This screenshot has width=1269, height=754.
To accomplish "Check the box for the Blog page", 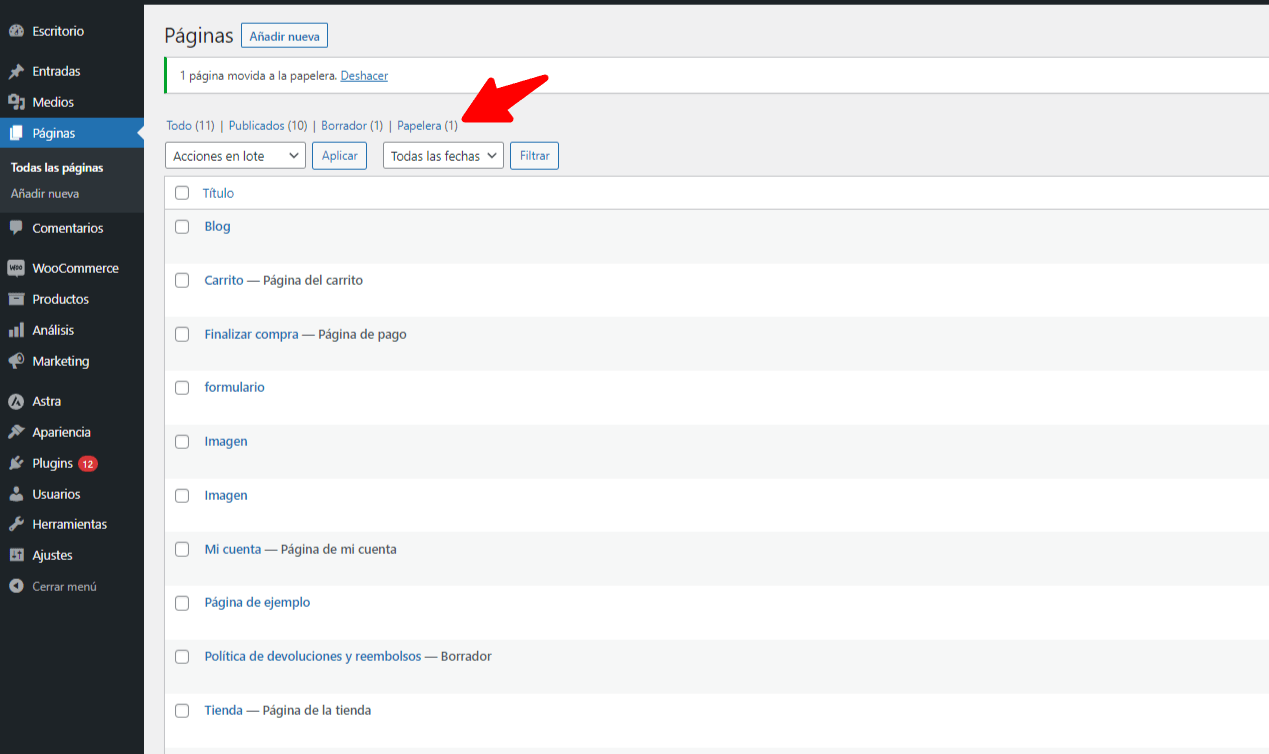I will pos(182,227).
